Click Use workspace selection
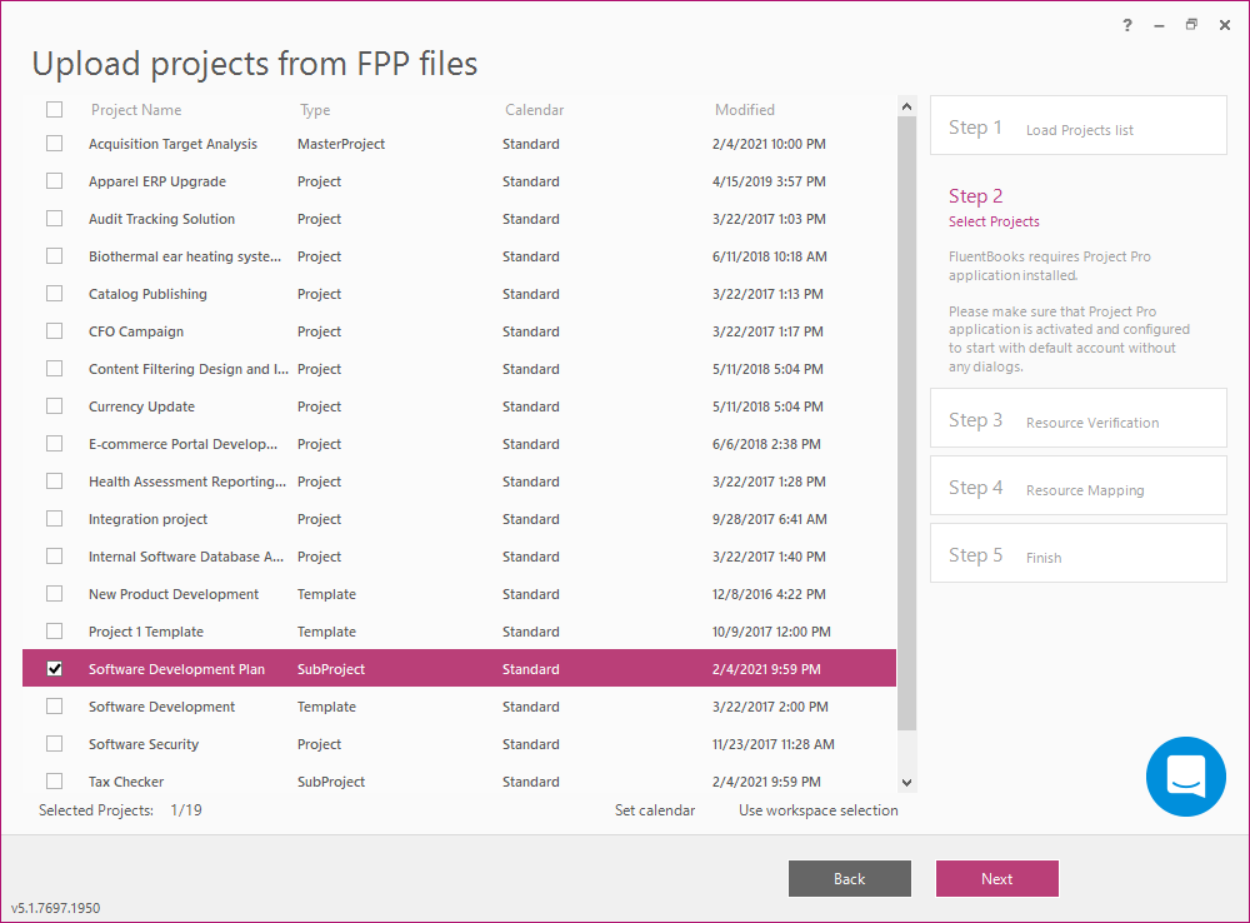This screenshot has height=923, width=1250. point(818,810)
